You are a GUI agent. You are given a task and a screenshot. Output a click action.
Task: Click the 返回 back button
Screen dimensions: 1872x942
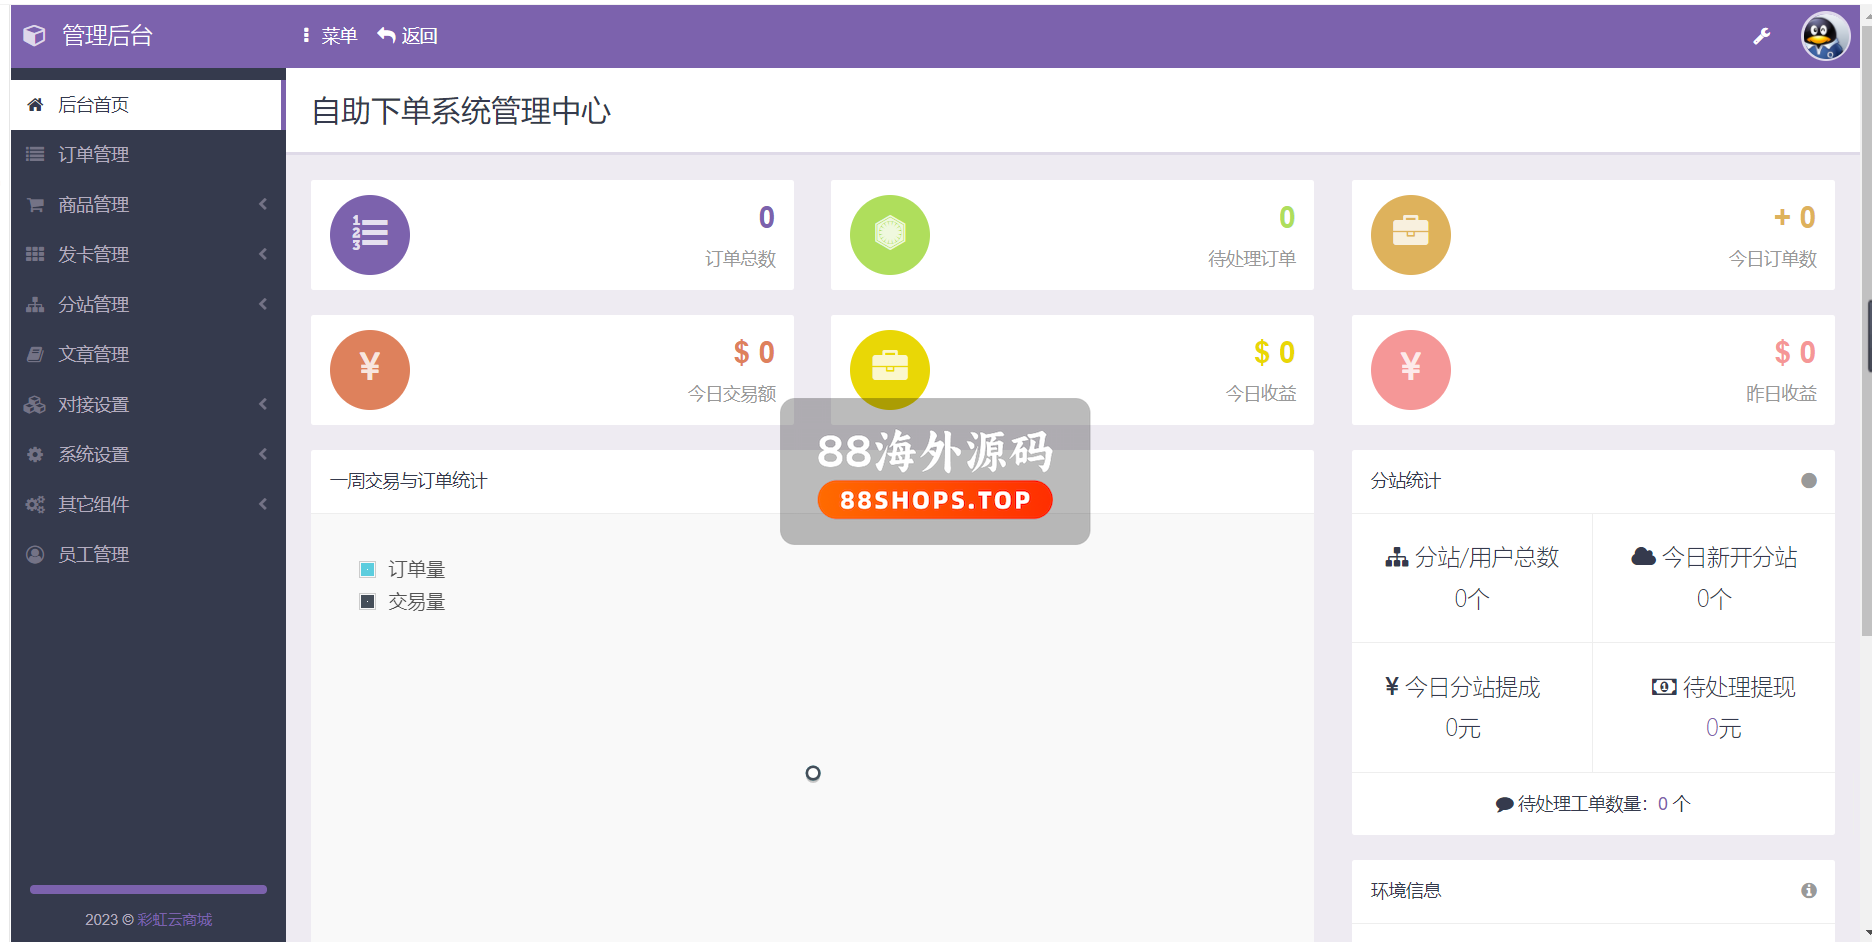point(408,36)
